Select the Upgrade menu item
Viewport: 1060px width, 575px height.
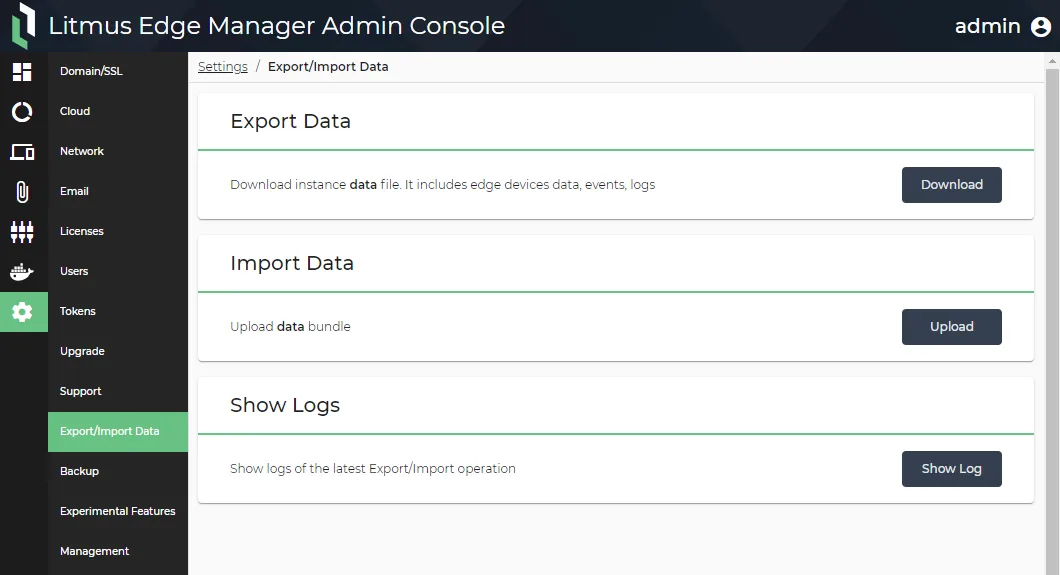(x=118, y=351)
